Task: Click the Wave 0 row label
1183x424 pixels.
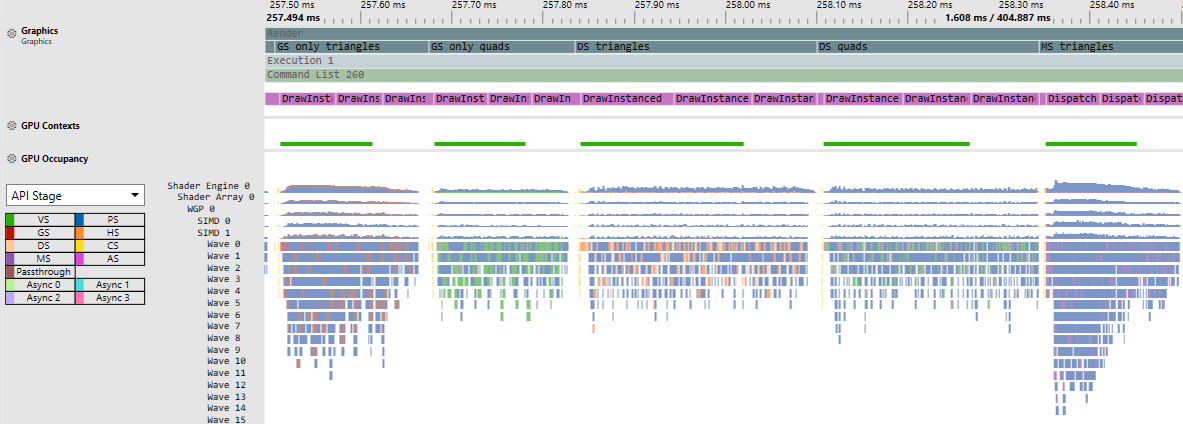Action: (224, 244)
